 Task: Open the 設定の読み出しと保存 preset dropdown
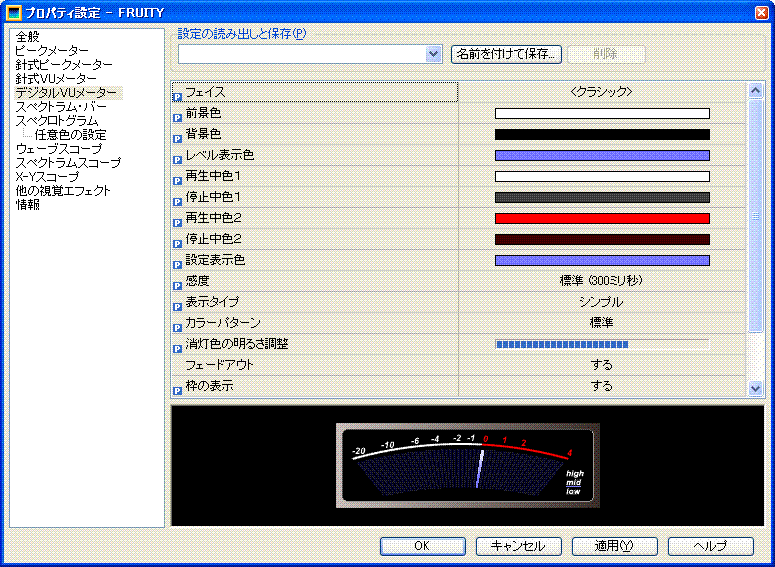[x=433, y=54]
